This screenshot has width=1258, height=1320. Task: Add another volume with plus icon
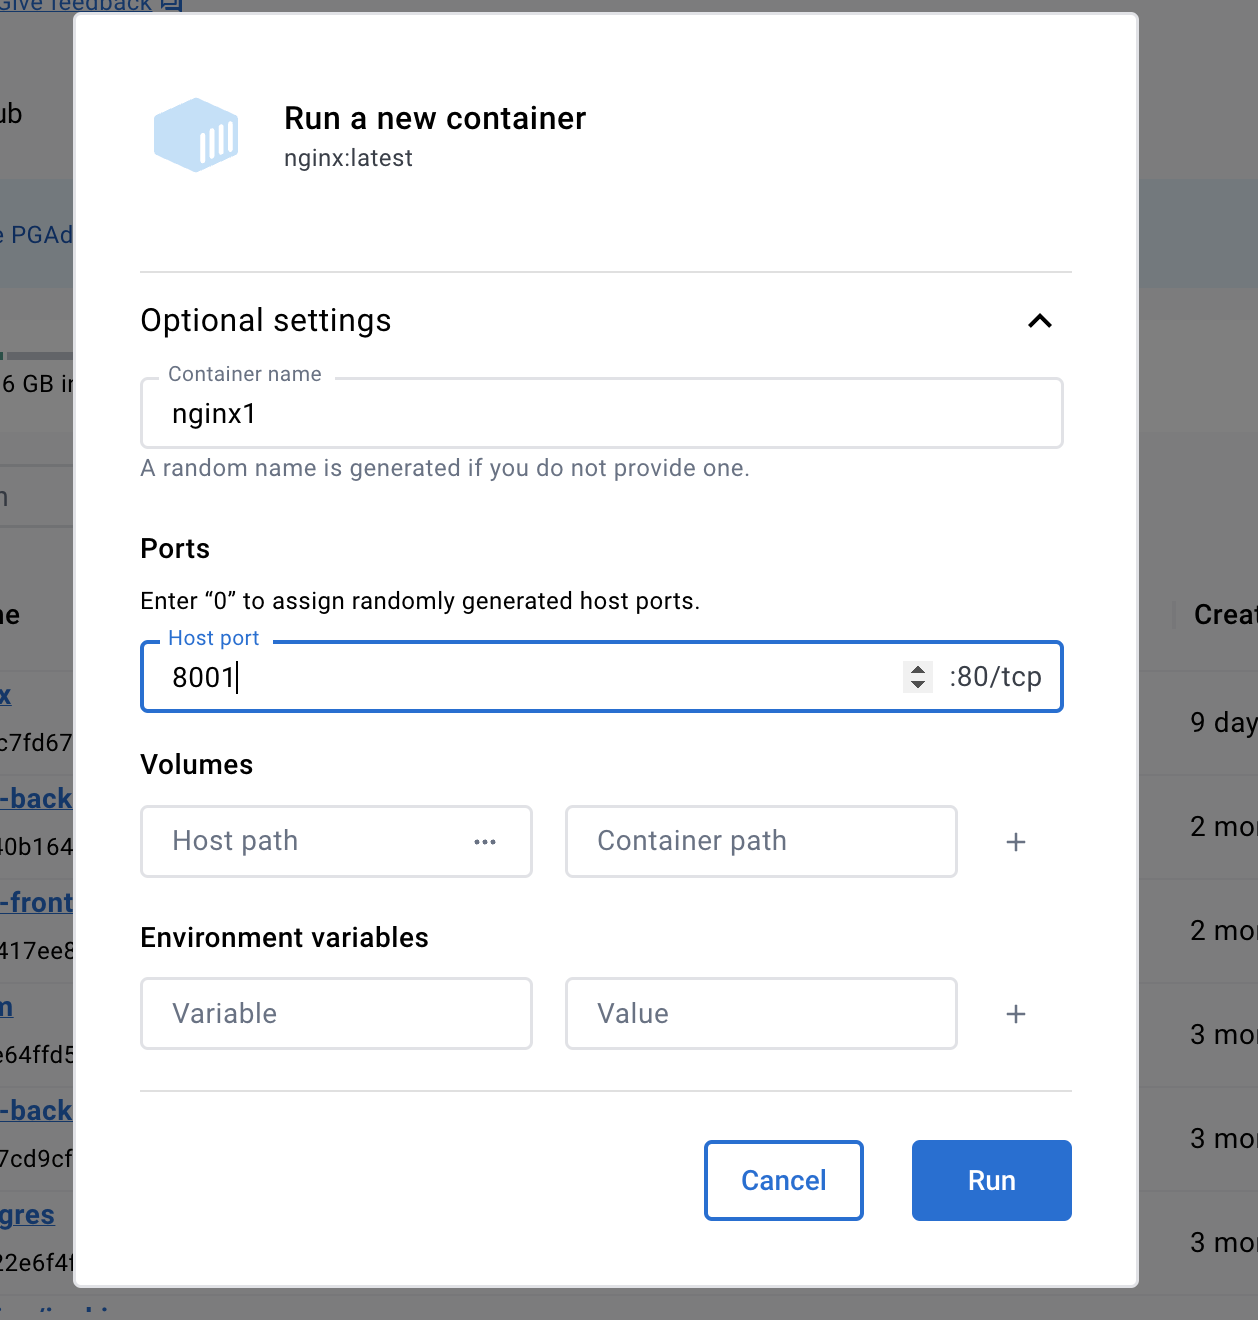(1016, 842)
